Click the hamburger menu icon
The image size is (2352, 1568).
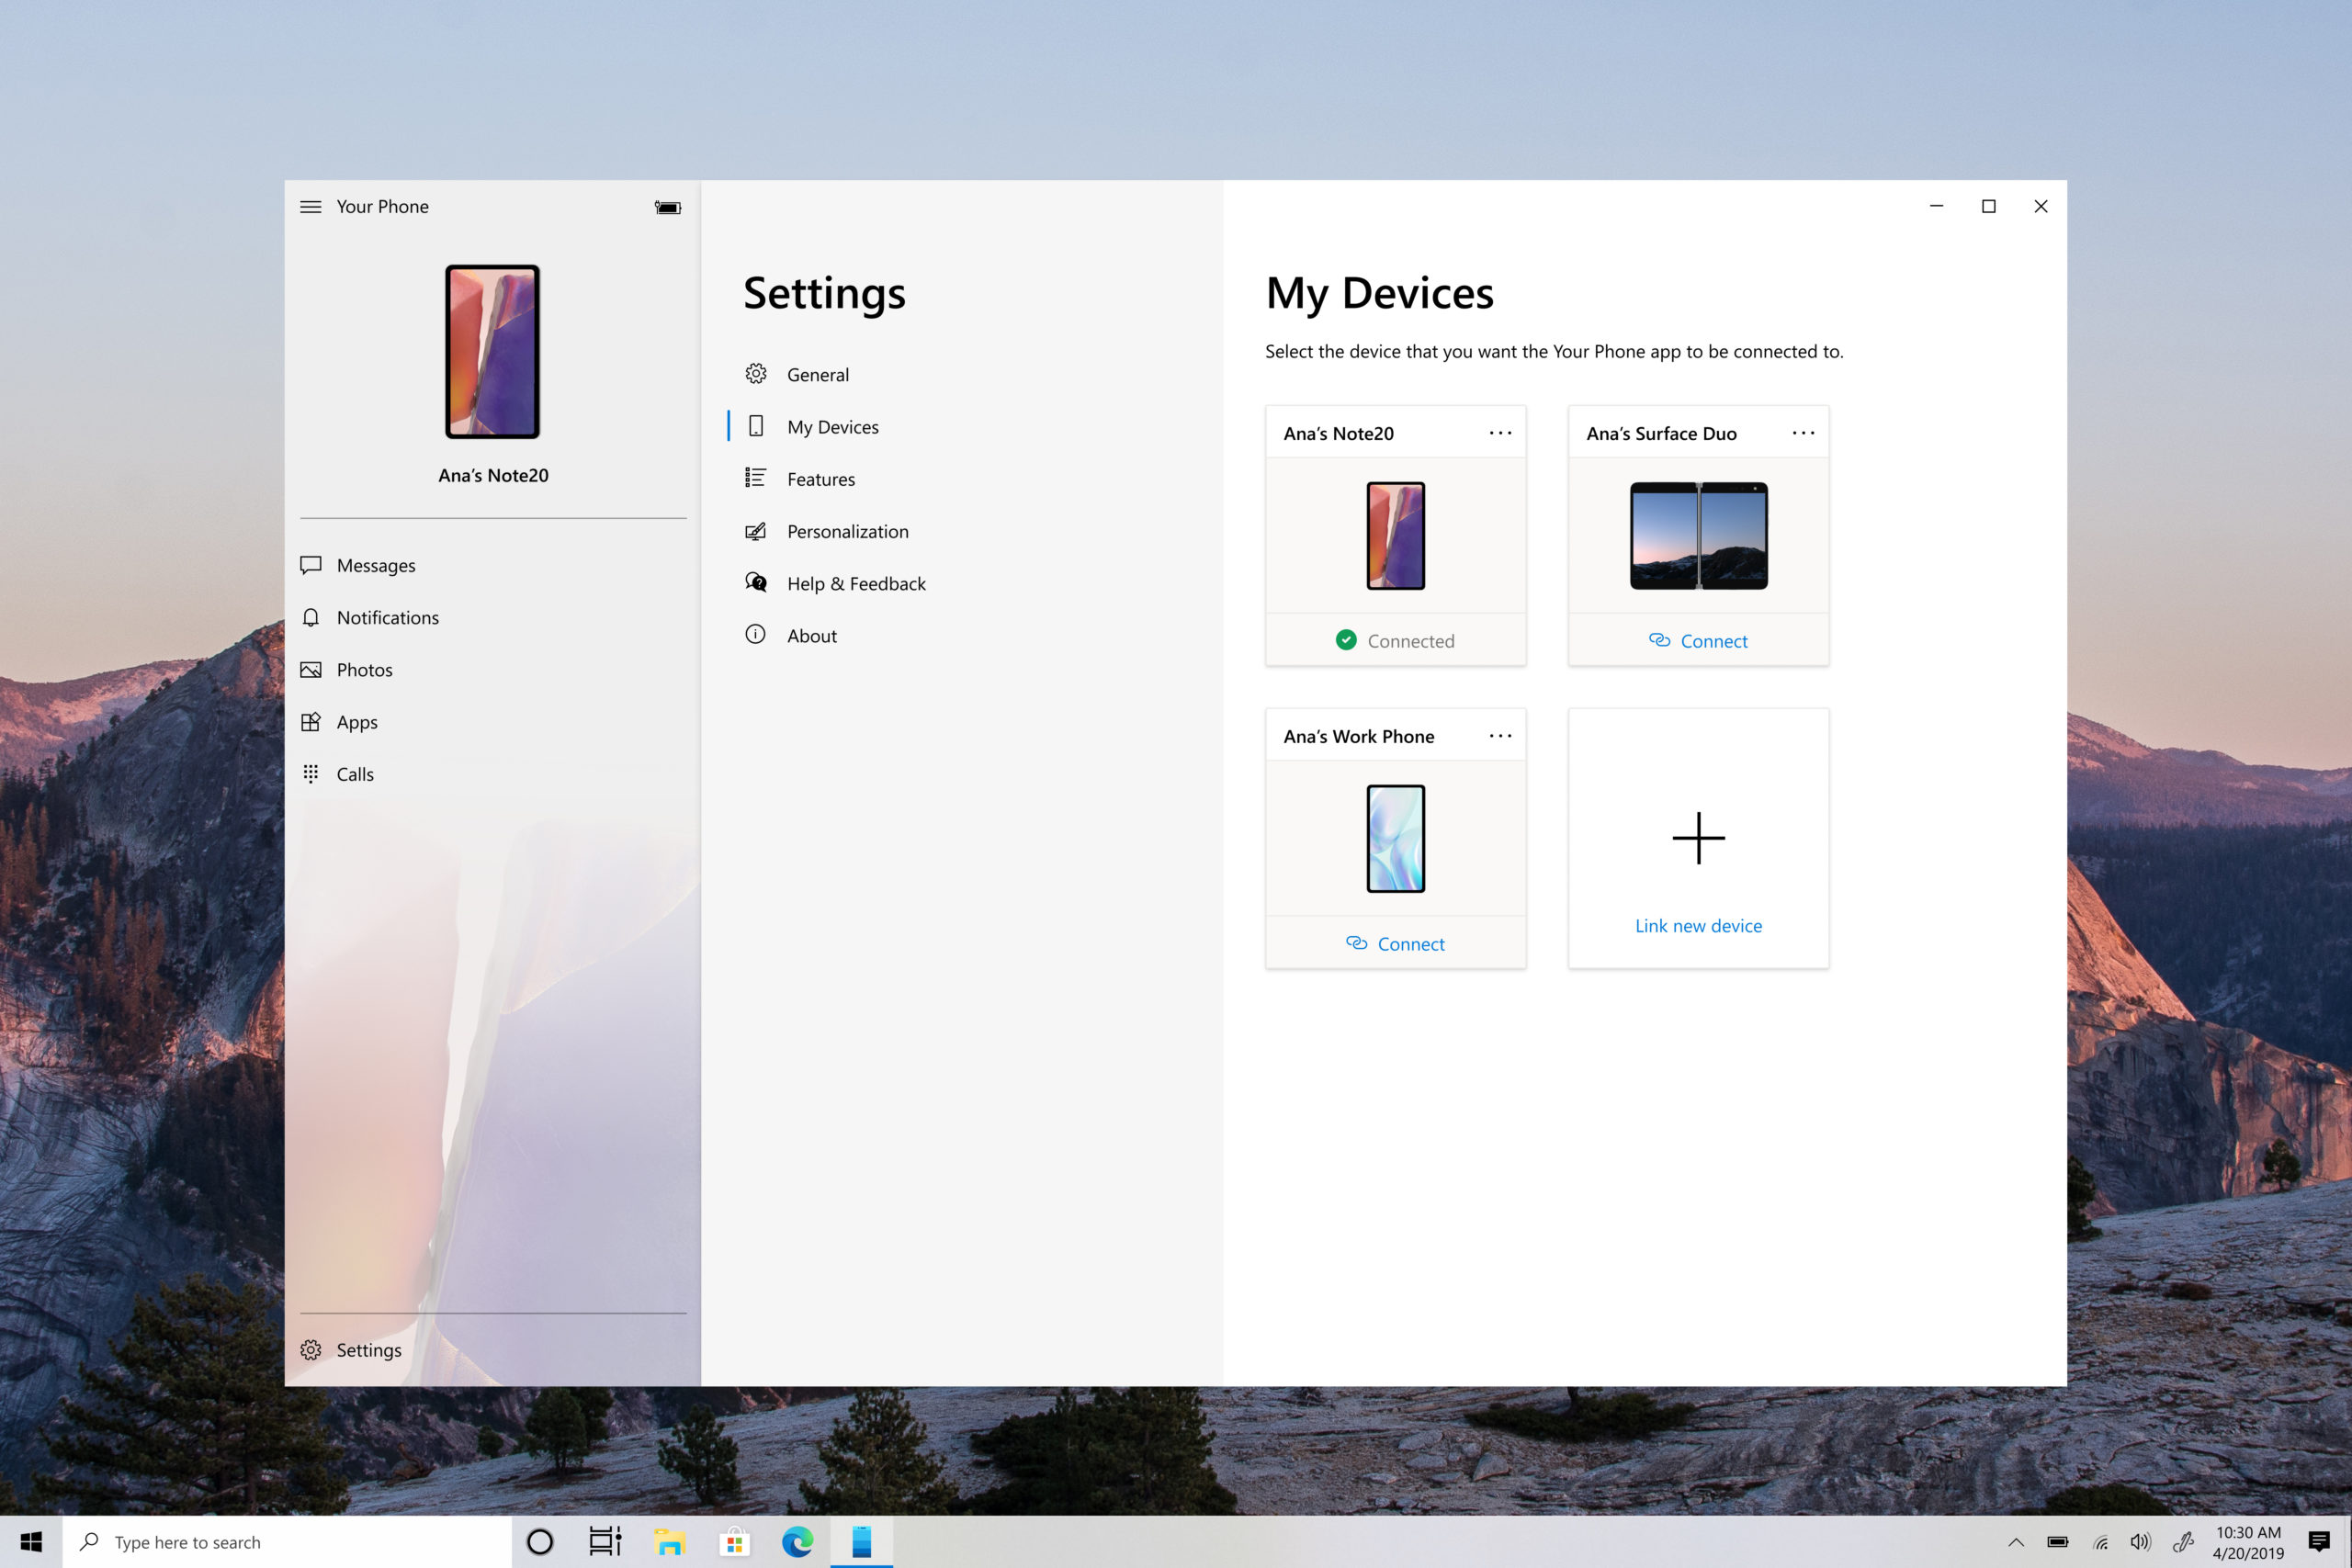pyautogui.click(x=310, y=205)
